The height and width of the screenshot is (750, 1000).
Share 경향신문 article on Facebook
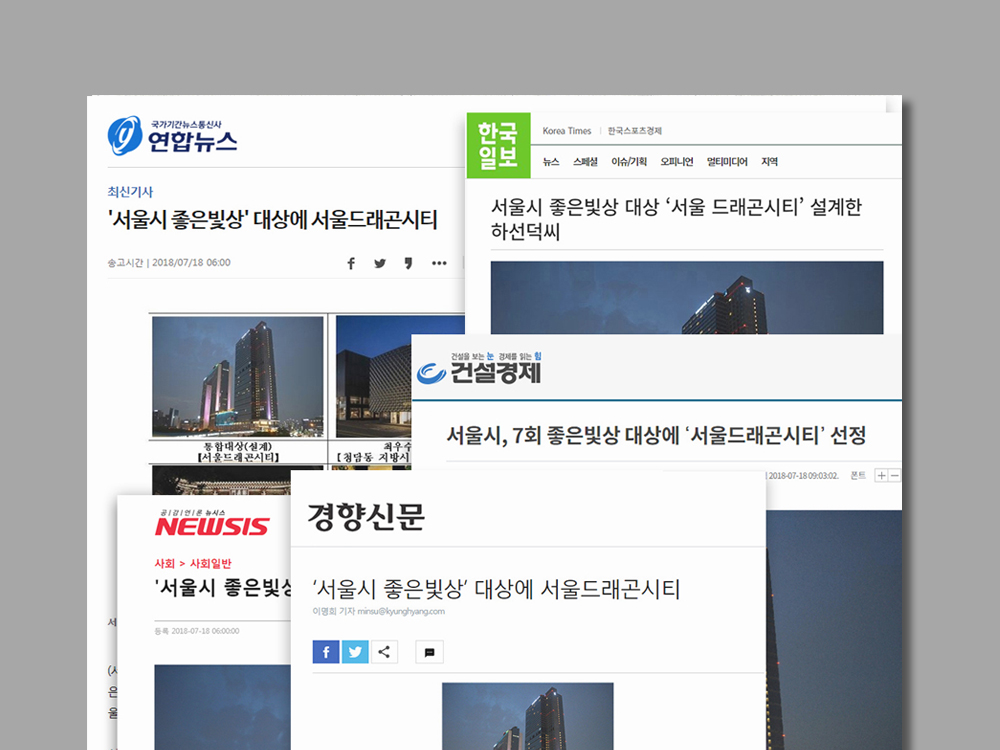pos(326,652)
